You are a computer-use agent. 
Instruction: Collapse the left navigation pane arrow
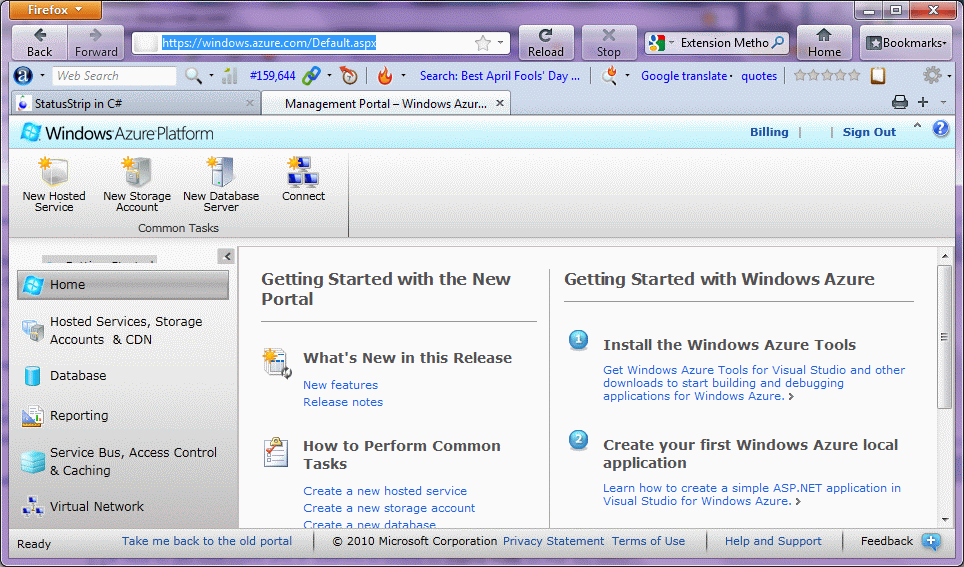[227, 256]
